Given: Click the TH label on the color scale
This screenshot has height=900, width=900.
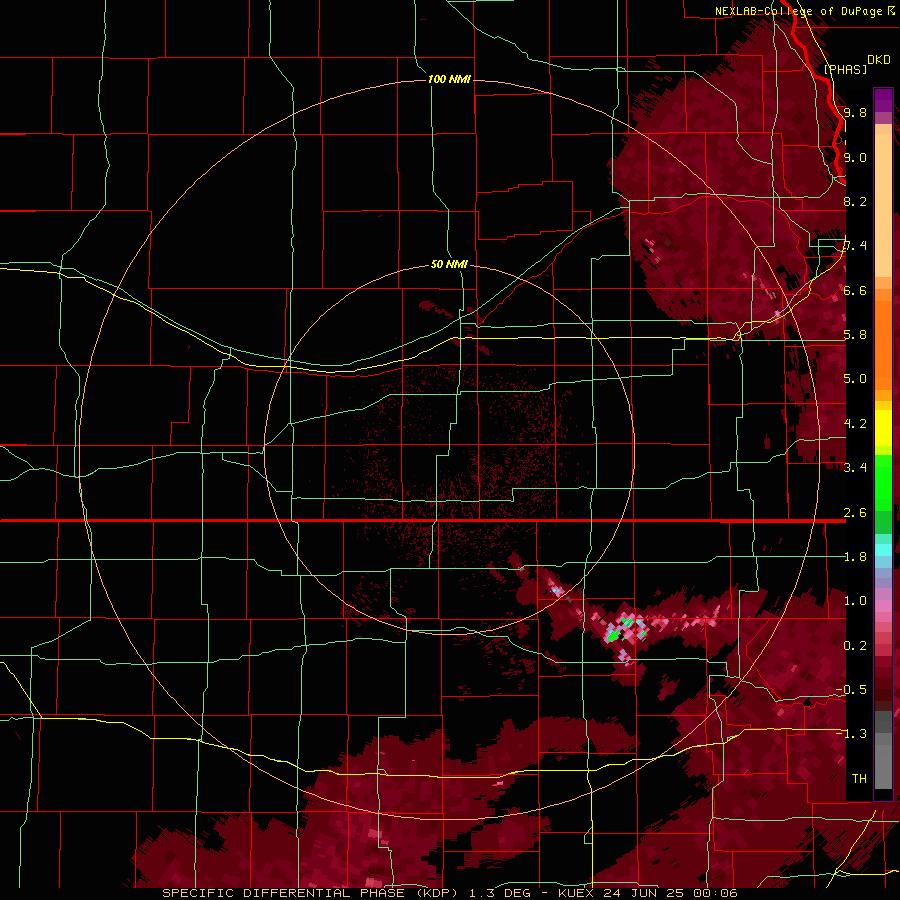Looking at the screenshot, I should click(x=859, y=778).
